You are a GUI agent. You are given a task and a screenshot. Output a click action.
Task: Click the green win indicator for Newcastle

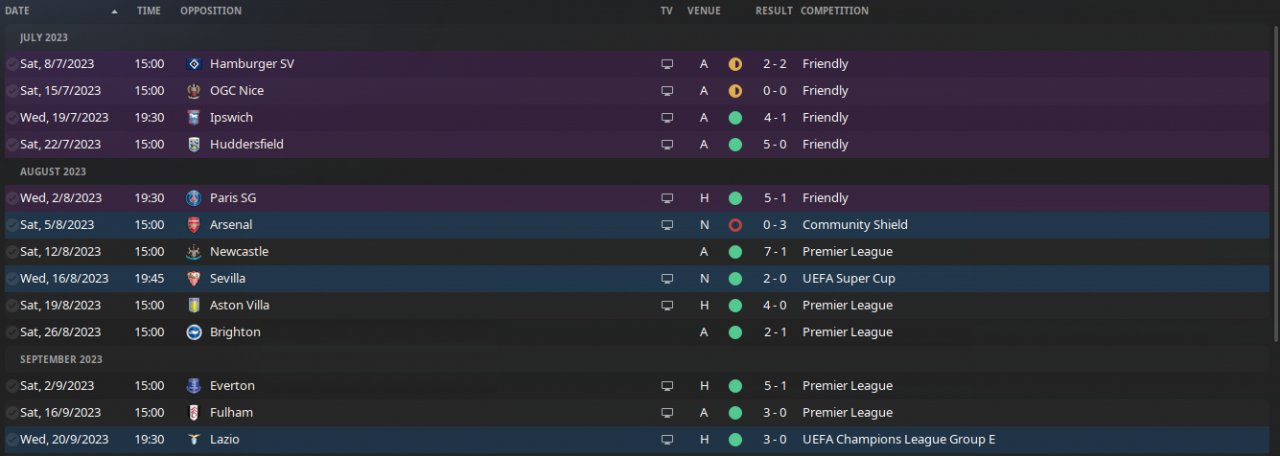tap(735, 252)
